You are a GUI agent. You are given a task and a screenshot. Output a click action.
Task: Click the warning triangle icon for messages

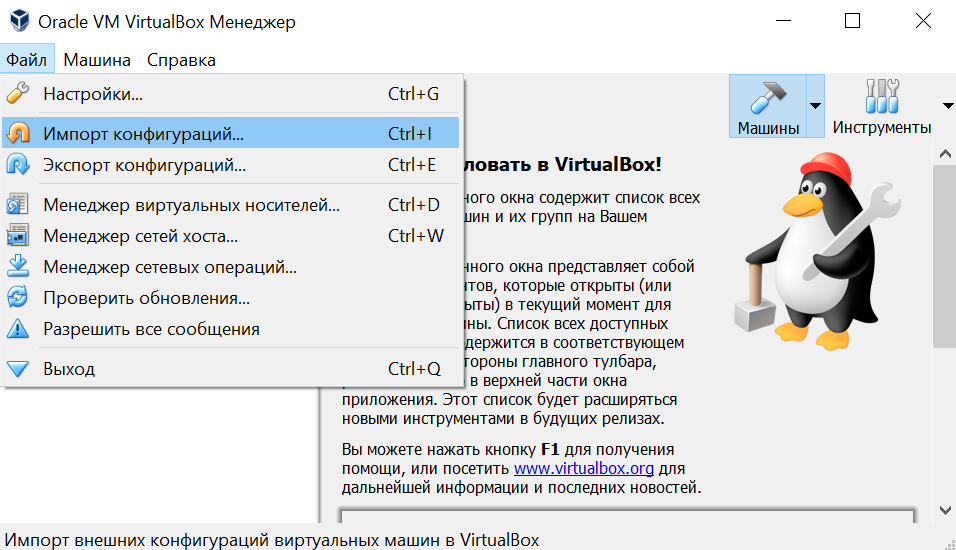18,329
